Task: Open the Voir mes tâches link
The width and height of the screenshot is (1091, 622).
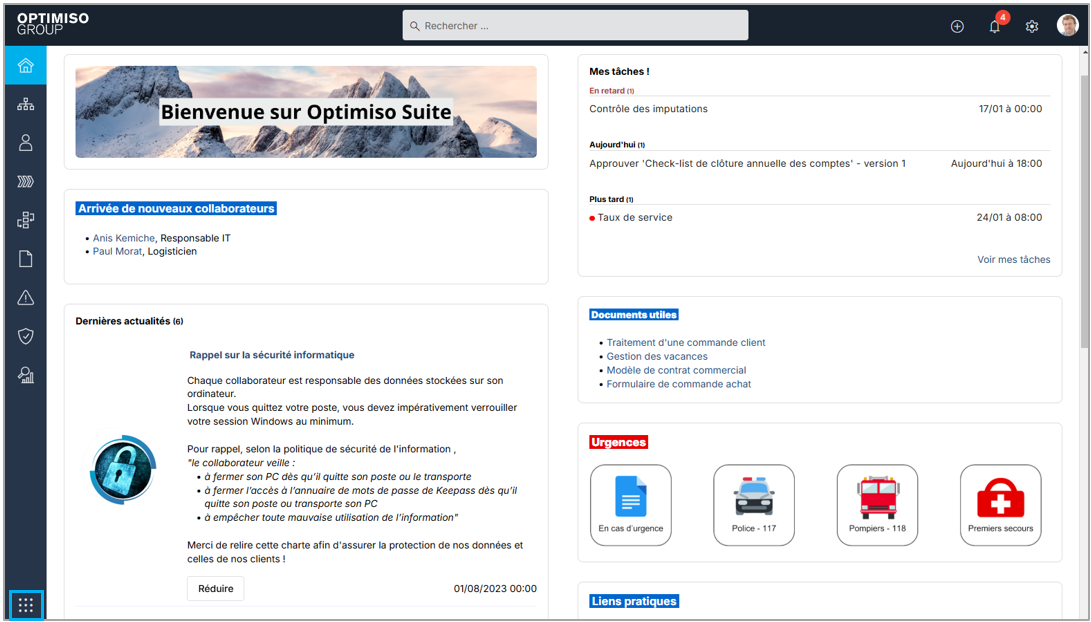Action: click(1013, 260)
